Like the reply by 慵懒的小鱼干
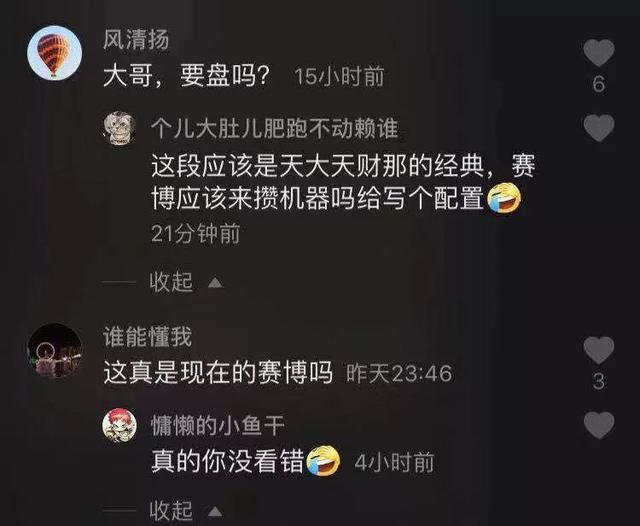640x526 pixels. pyautogui.click(x=598, y=425)
